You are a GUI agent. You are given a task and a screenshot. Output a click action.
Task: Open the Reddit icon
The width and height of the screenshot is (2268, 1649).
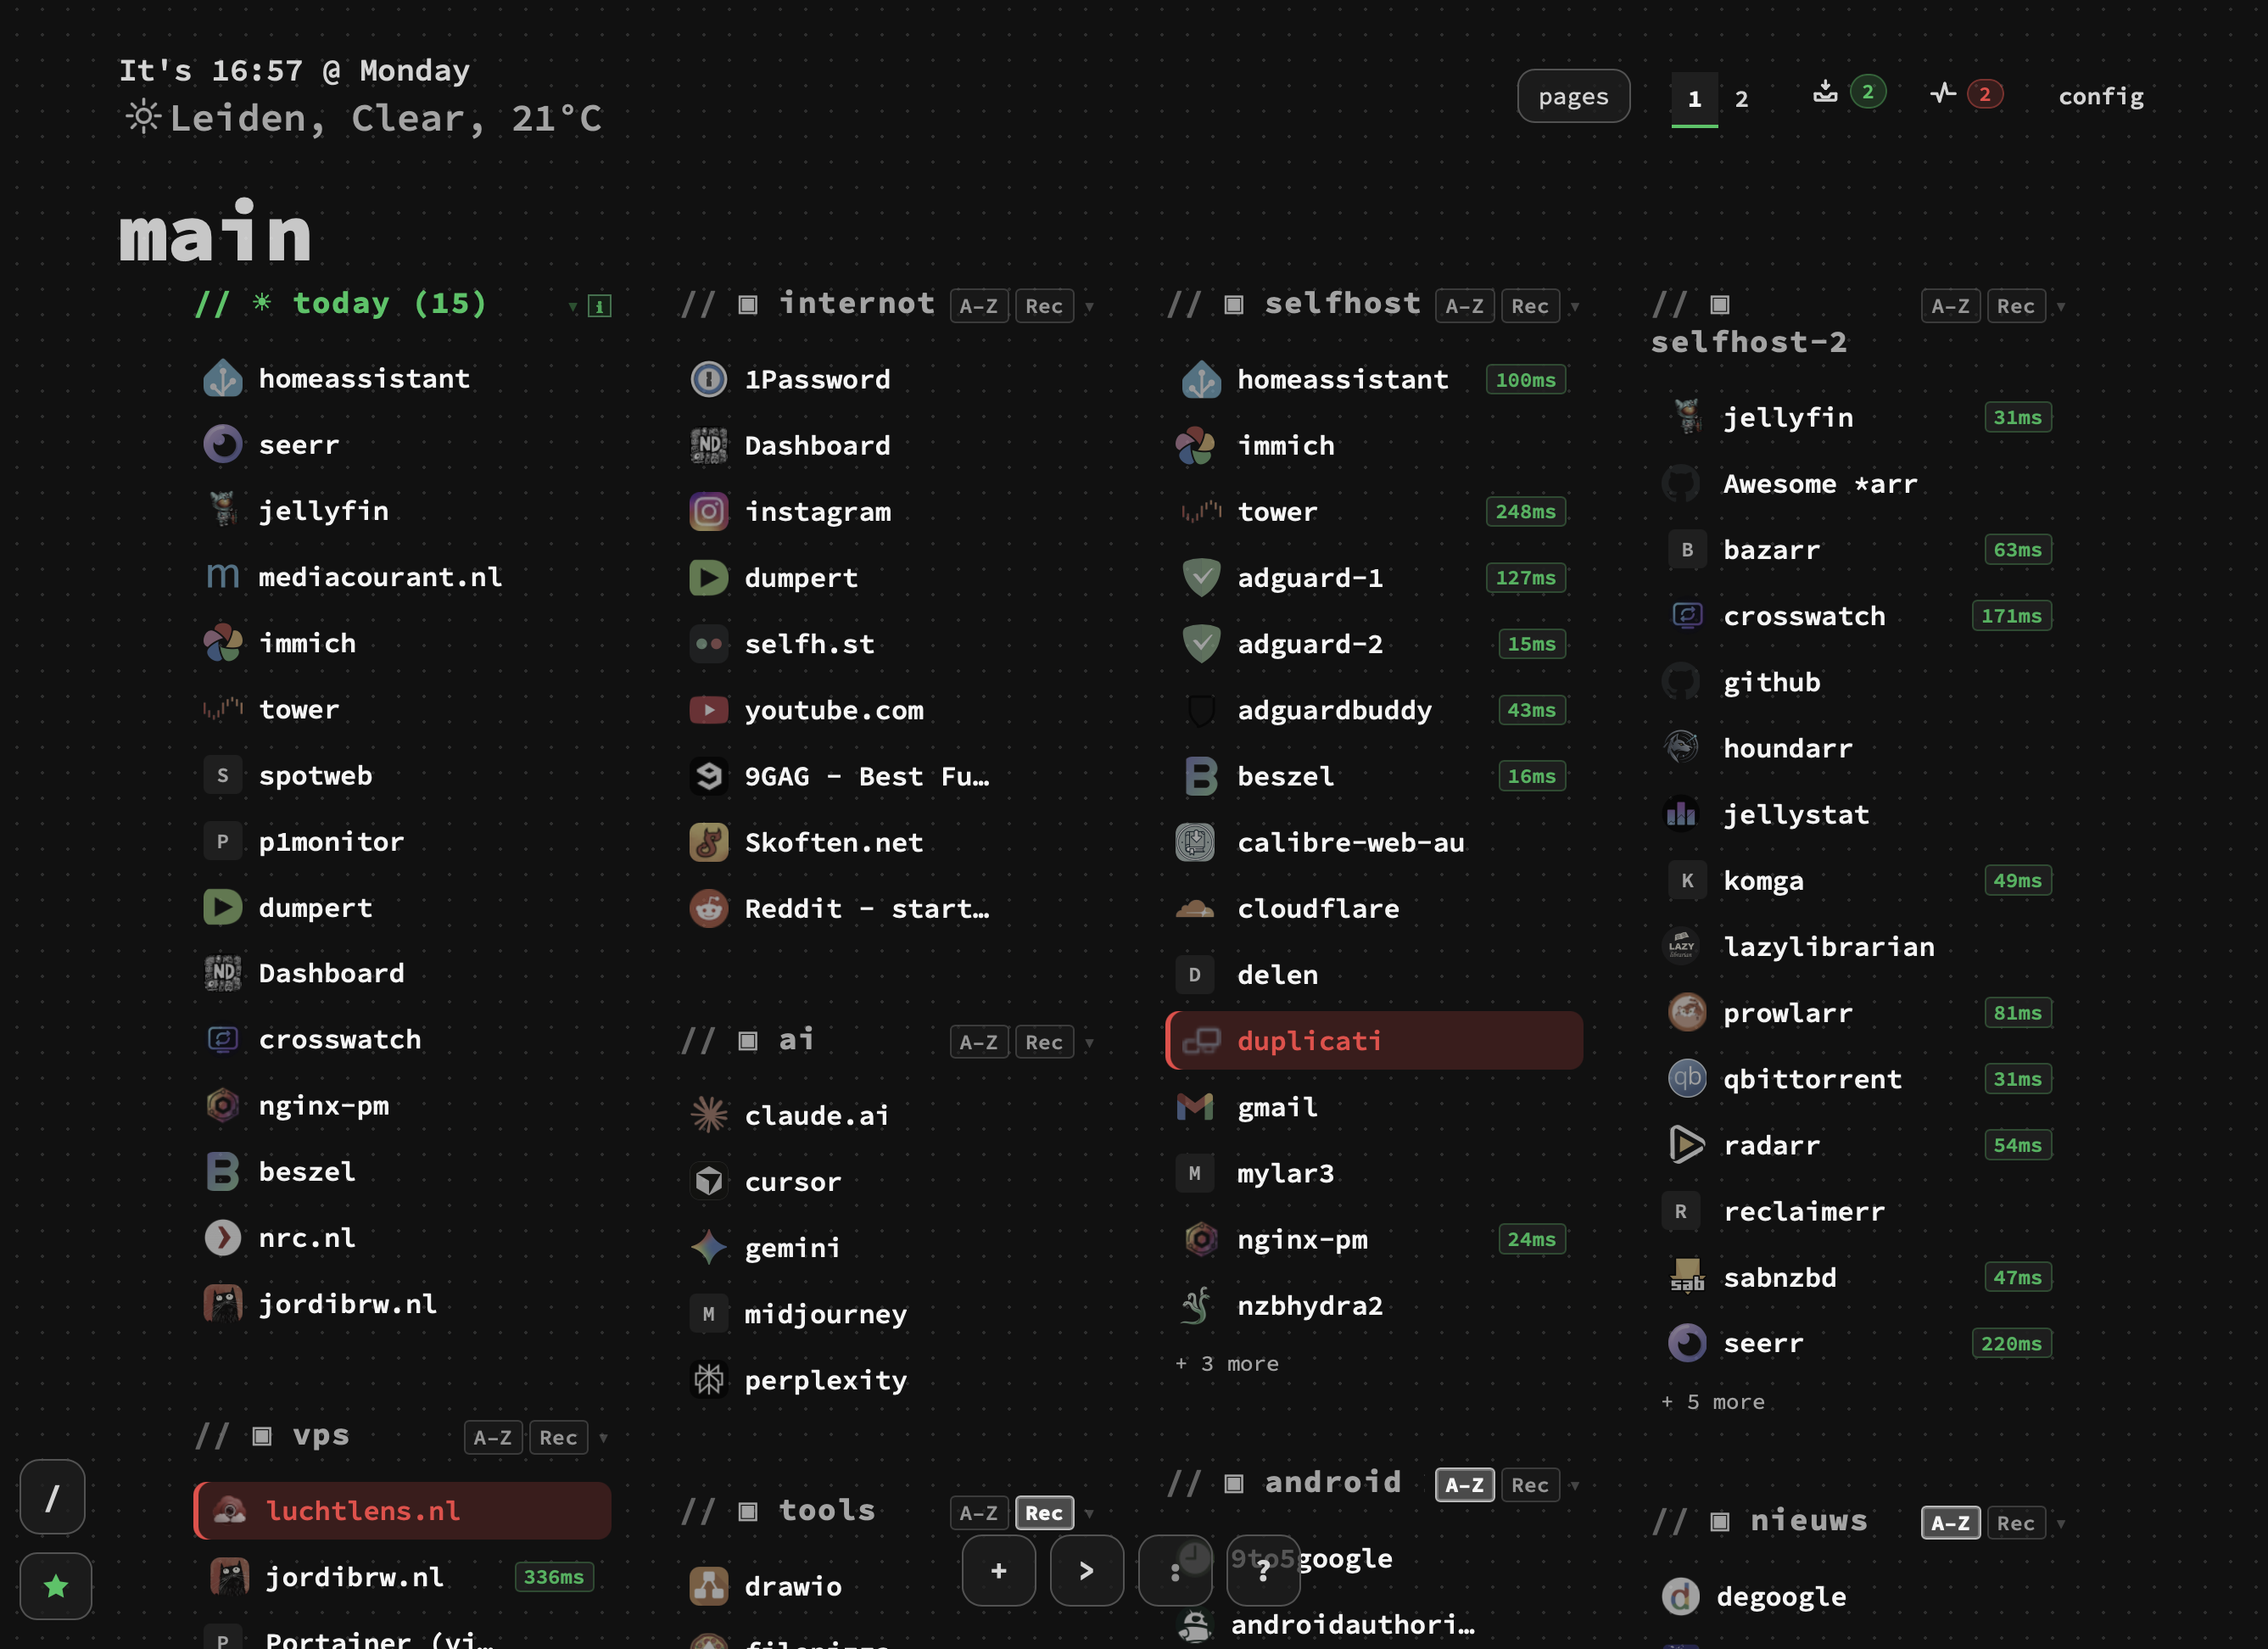pyautogui.click(x=709, y=908)
